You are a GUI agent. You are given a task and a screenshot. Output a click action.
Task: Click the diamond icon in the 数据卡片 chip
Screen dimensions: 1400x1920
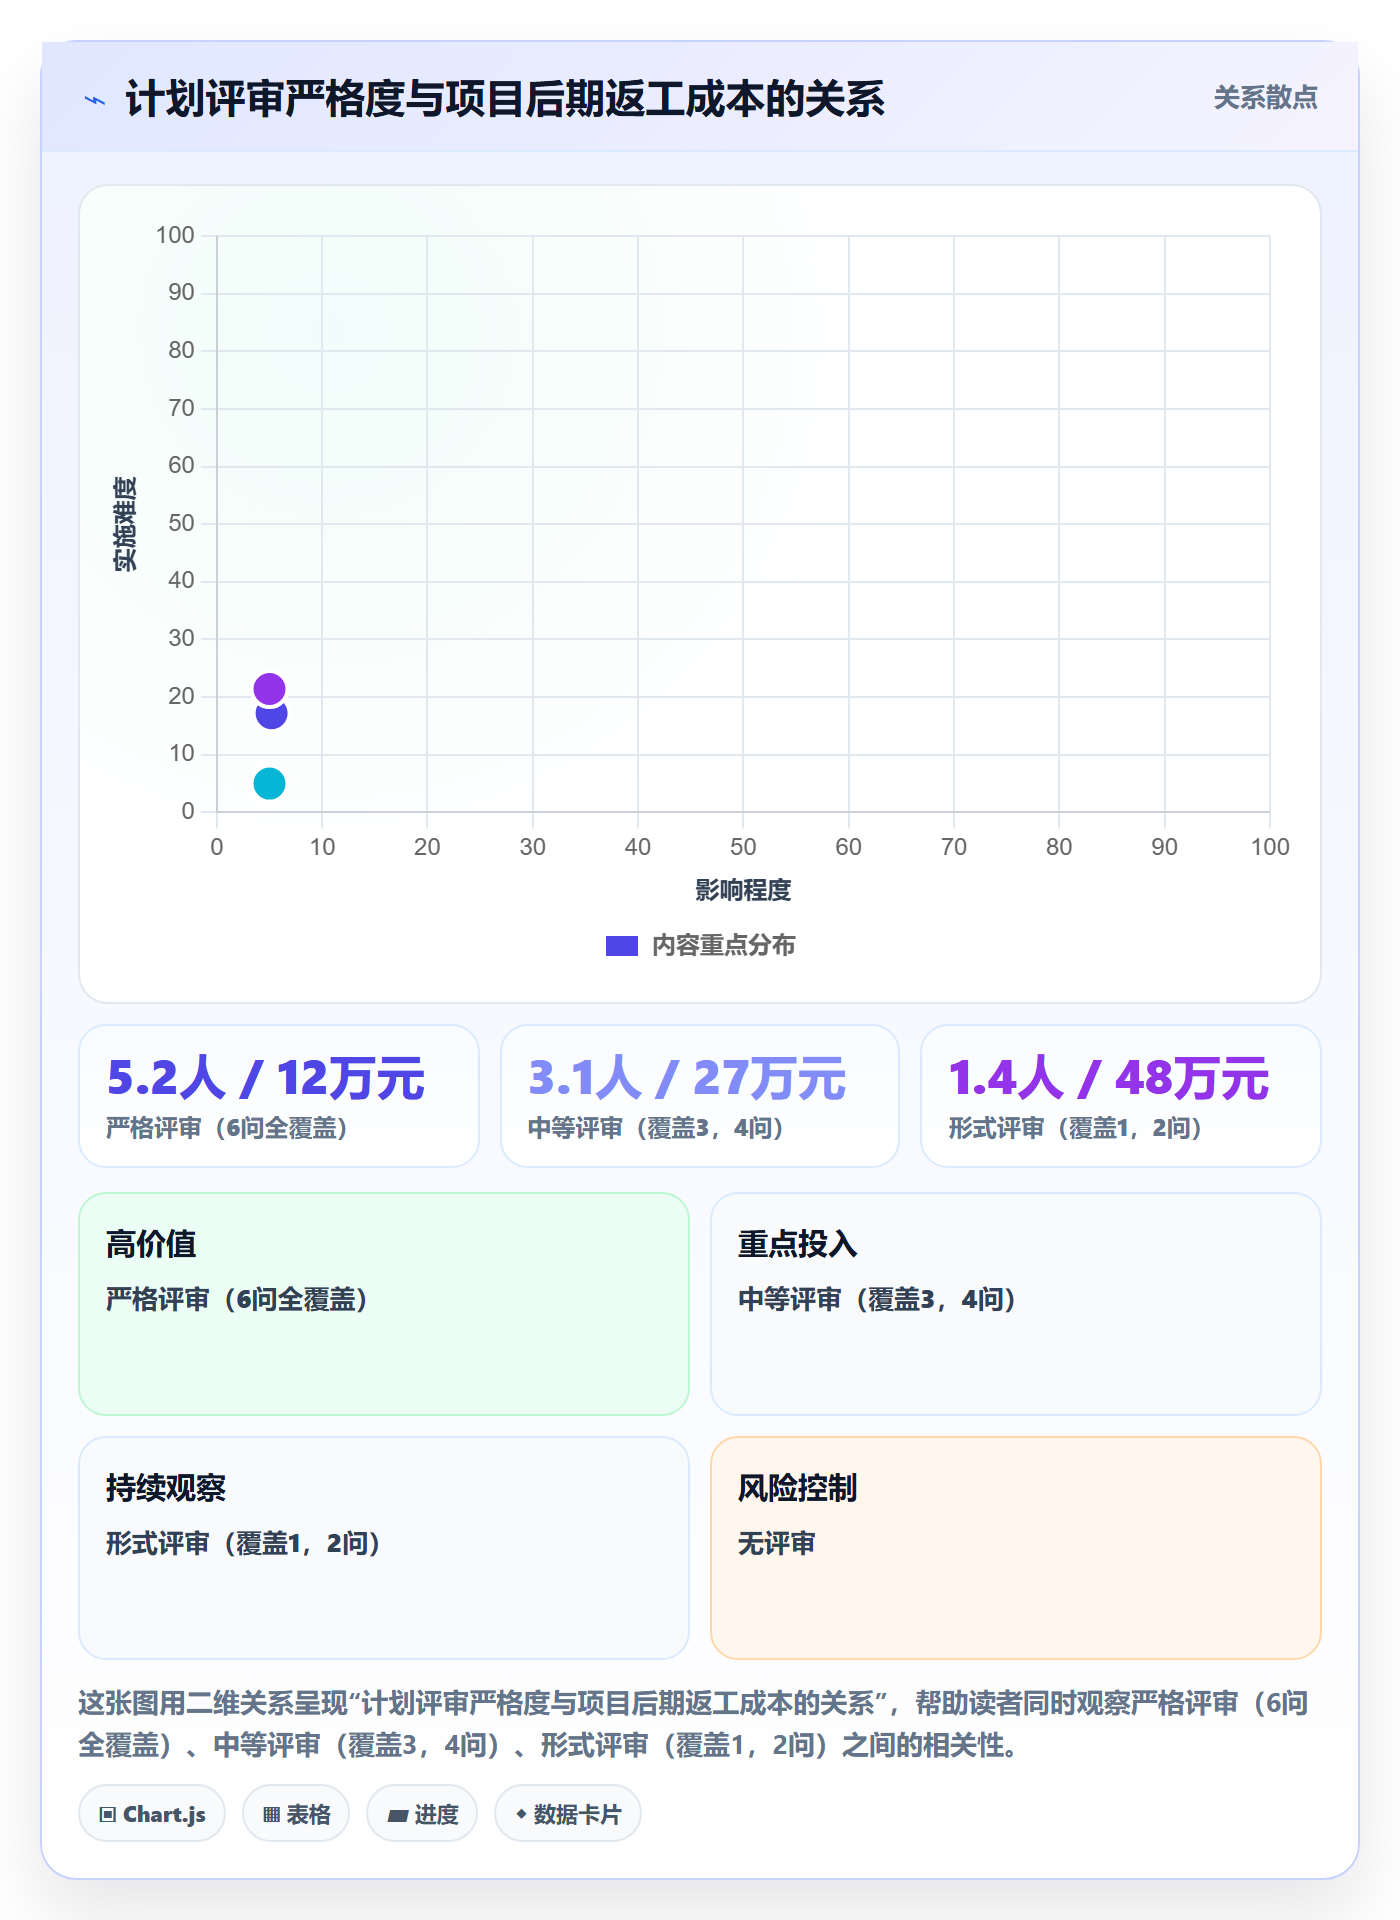[521, 1814]
